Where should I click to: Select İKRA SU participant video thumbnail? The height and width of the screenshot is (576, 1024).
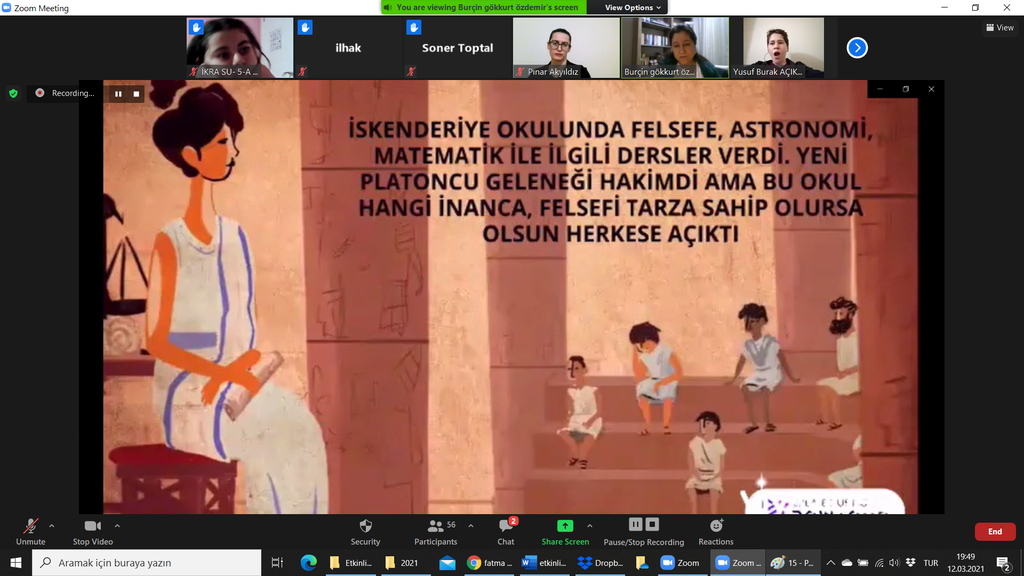(240, 48)
